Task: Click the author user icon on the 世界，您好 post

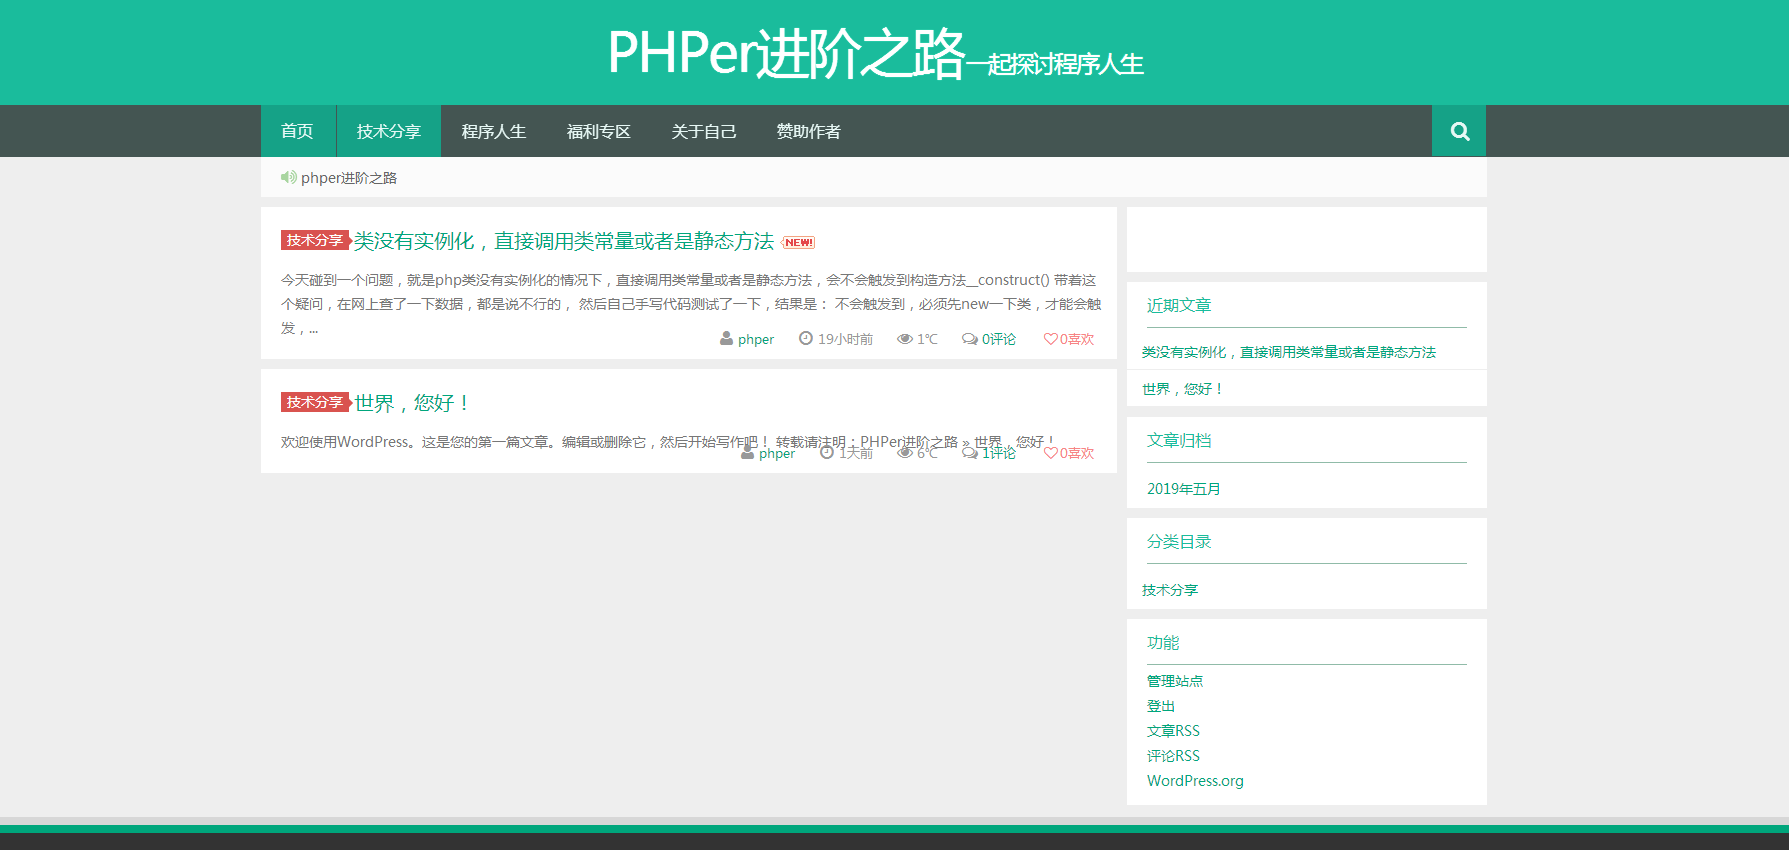Action: click(x=747, y=453)
